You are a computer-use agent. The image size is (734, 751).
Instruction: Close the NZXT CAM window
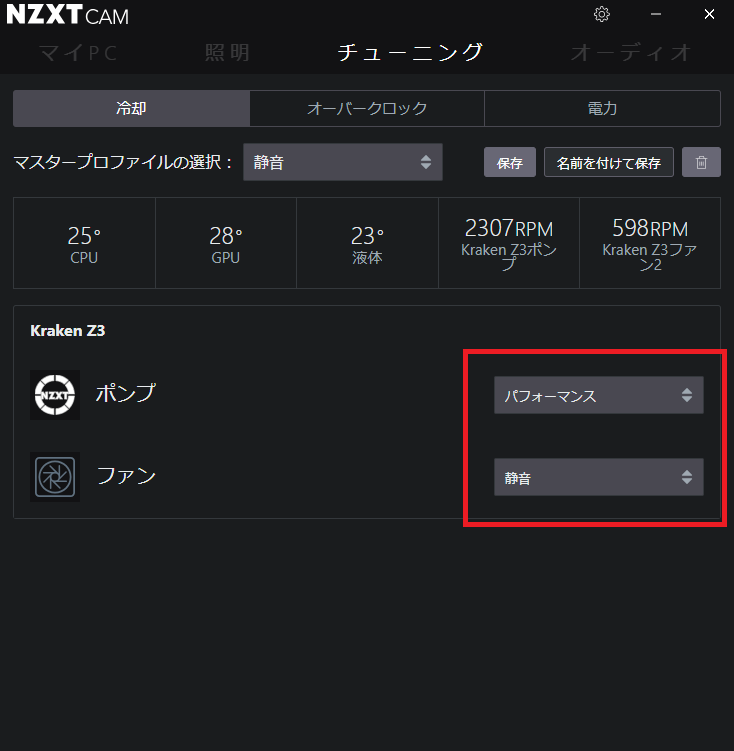tap(709, 14)
